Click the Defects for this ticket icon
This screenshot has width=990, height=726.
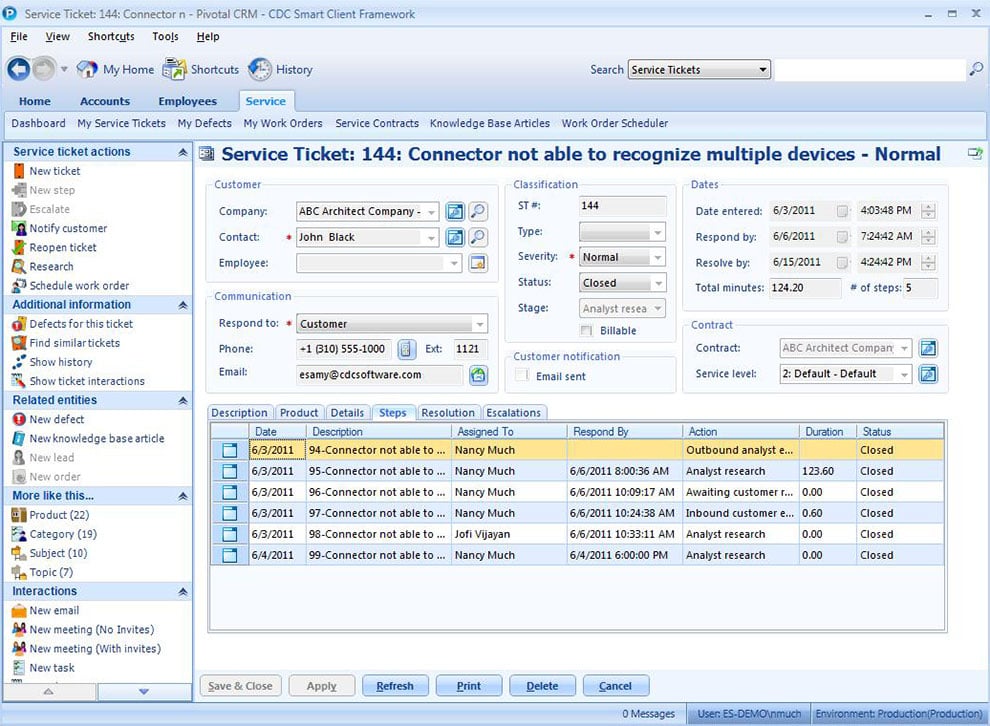(x=19, y=324)
